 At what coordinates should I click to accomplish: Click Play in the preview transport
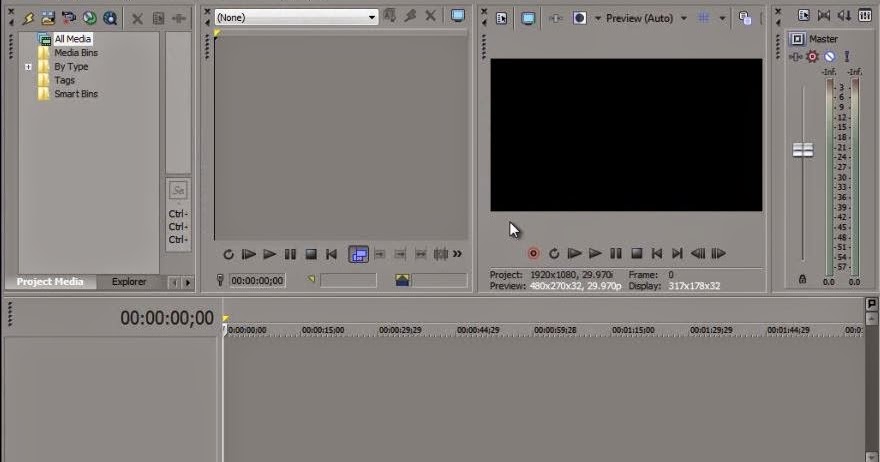pyautogui.click(x=595, y=254)
